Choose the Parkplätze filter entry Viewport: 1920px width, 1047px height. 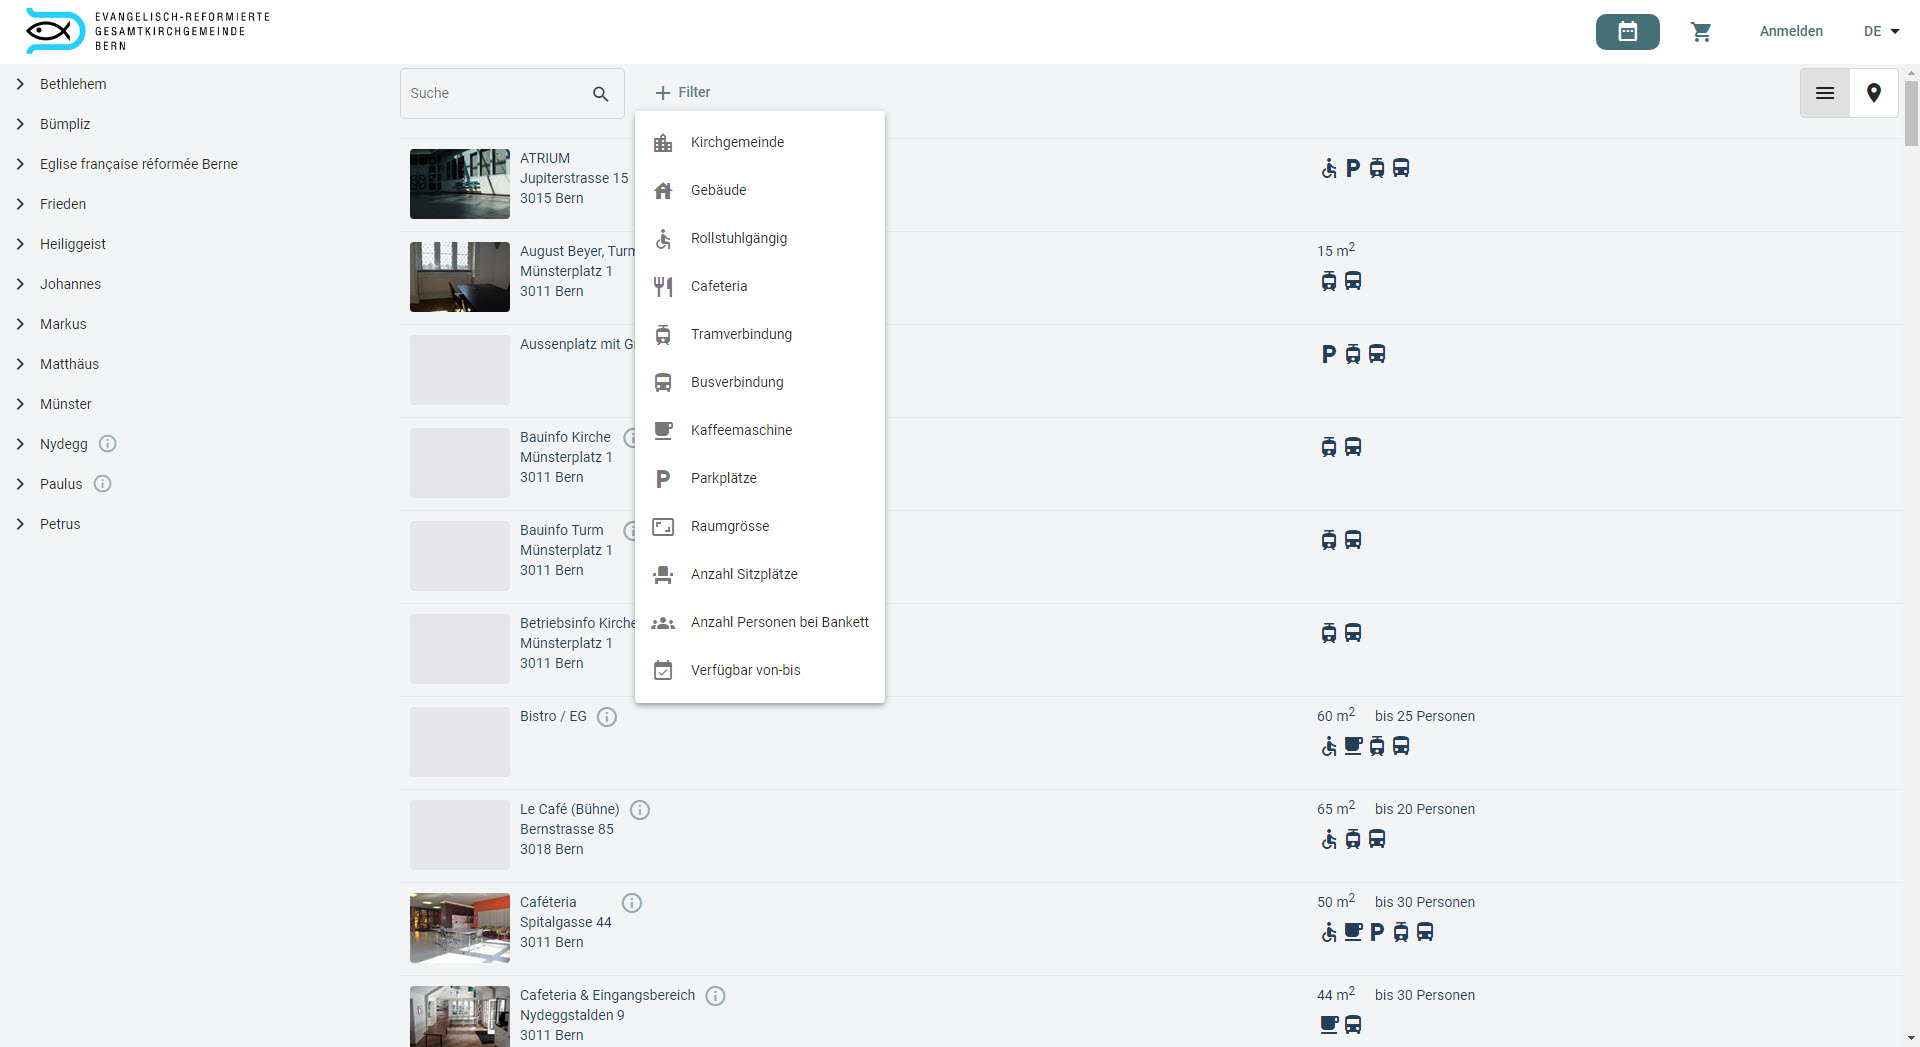[723, 478]
